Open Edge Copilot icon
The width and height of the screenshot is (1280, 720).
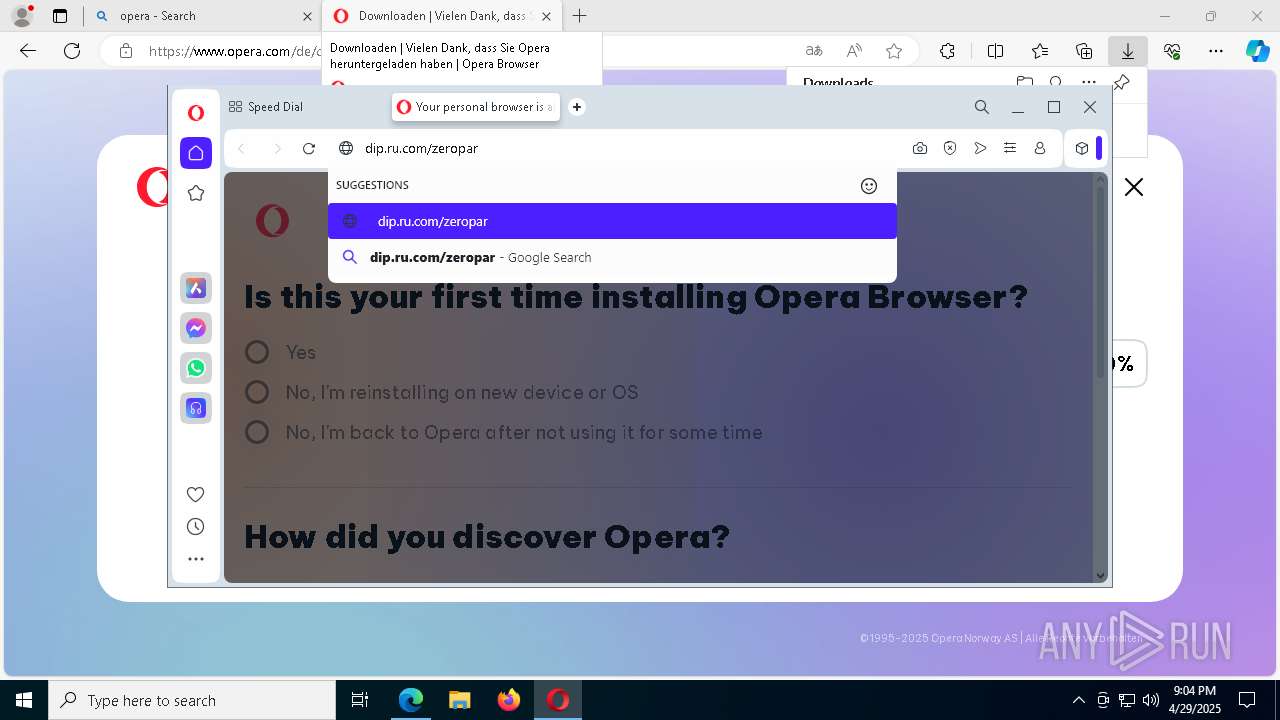click(1258, 51)
